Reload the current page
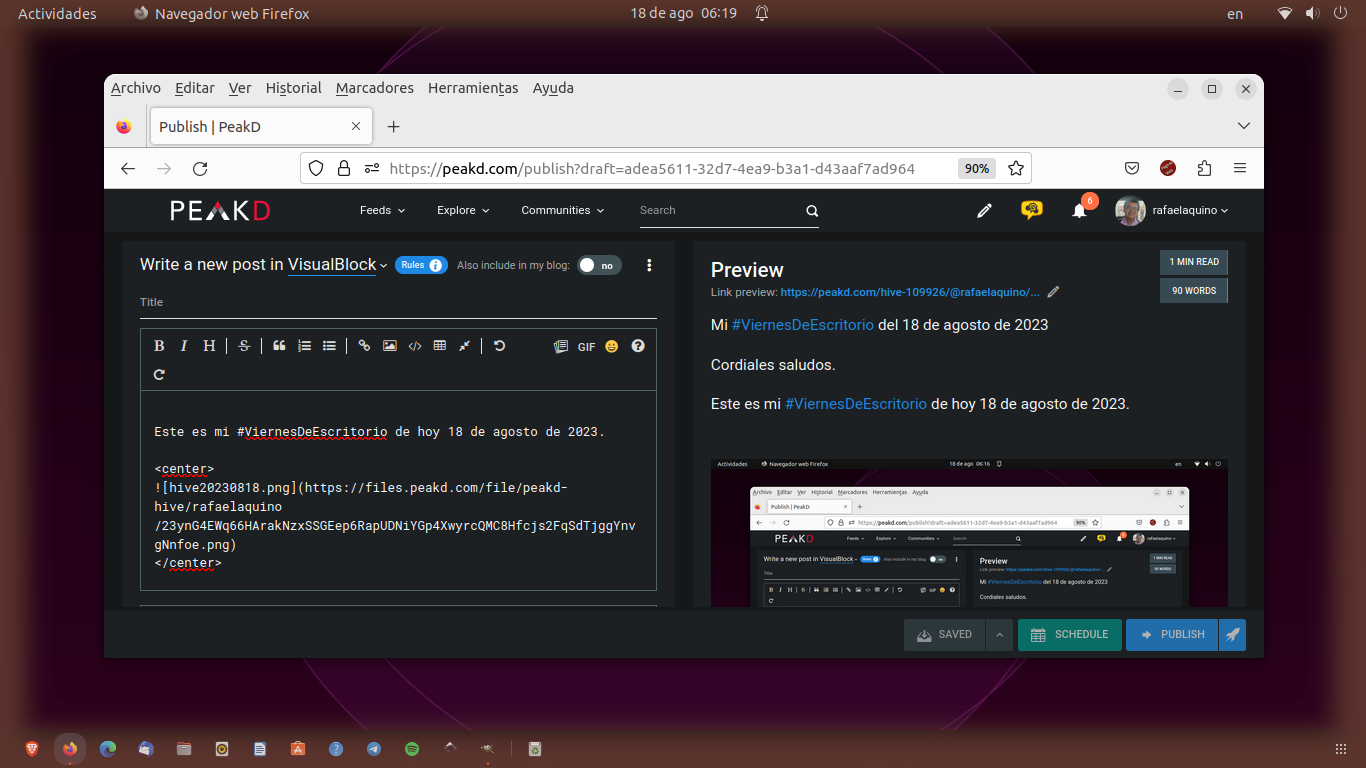 coord(200,168)
